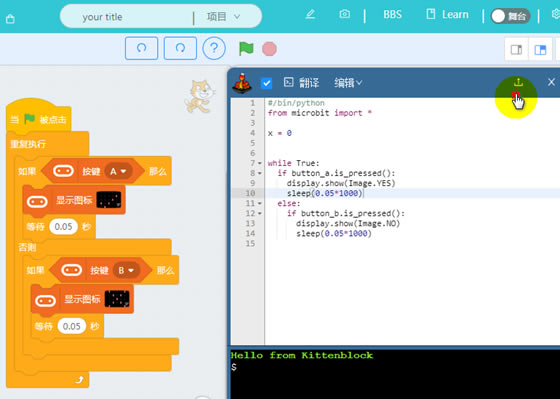The height and width of the screenshot is (399, 560).
Task: Click the green flag run button
Action: click(246, 49)
